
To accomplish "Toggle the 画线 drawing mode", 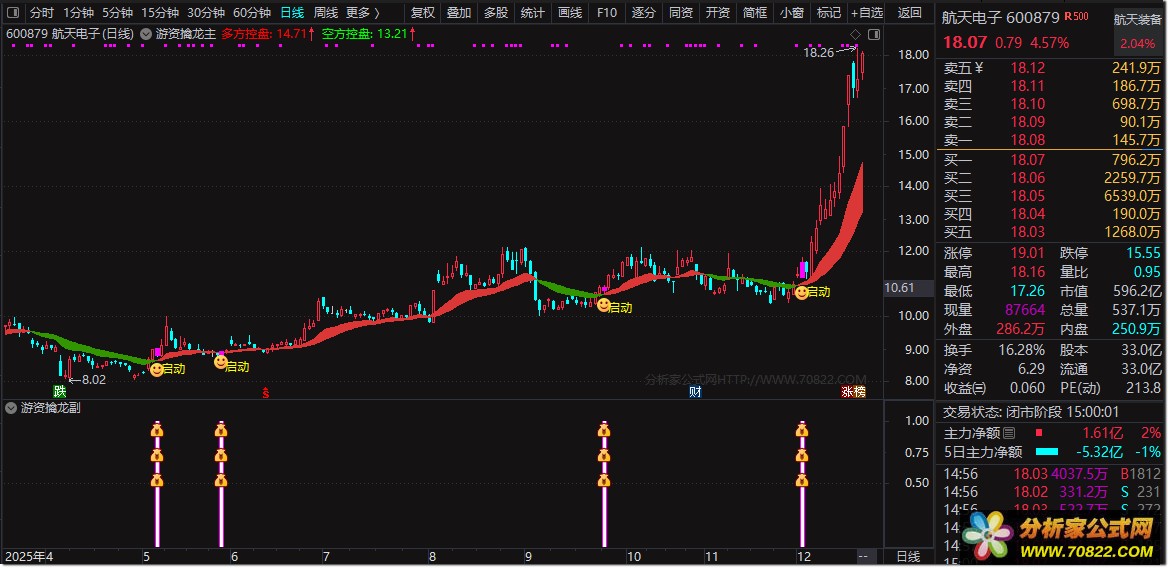I will click(x=569, y=13).
